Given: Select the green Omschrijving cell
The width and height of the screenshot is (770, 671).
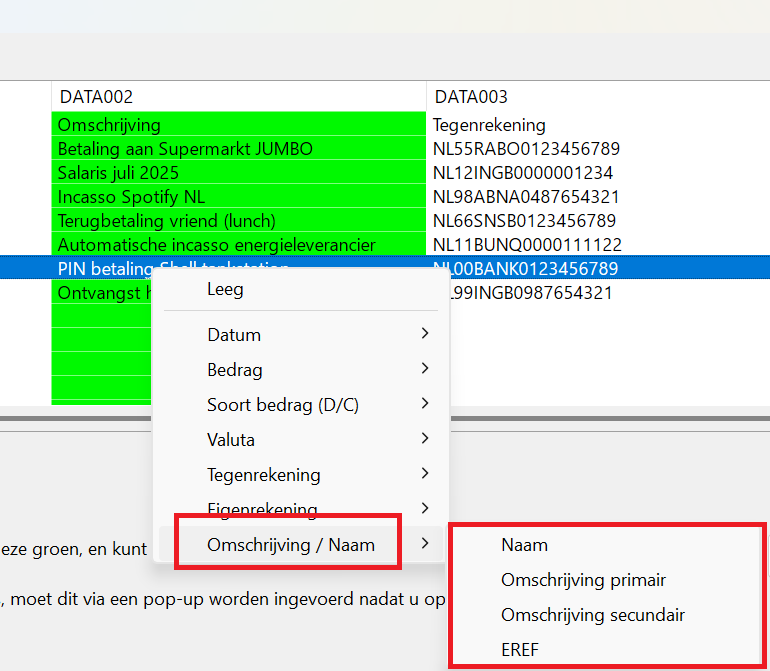Looking at the screenshot, I should [x=239, y=125].
